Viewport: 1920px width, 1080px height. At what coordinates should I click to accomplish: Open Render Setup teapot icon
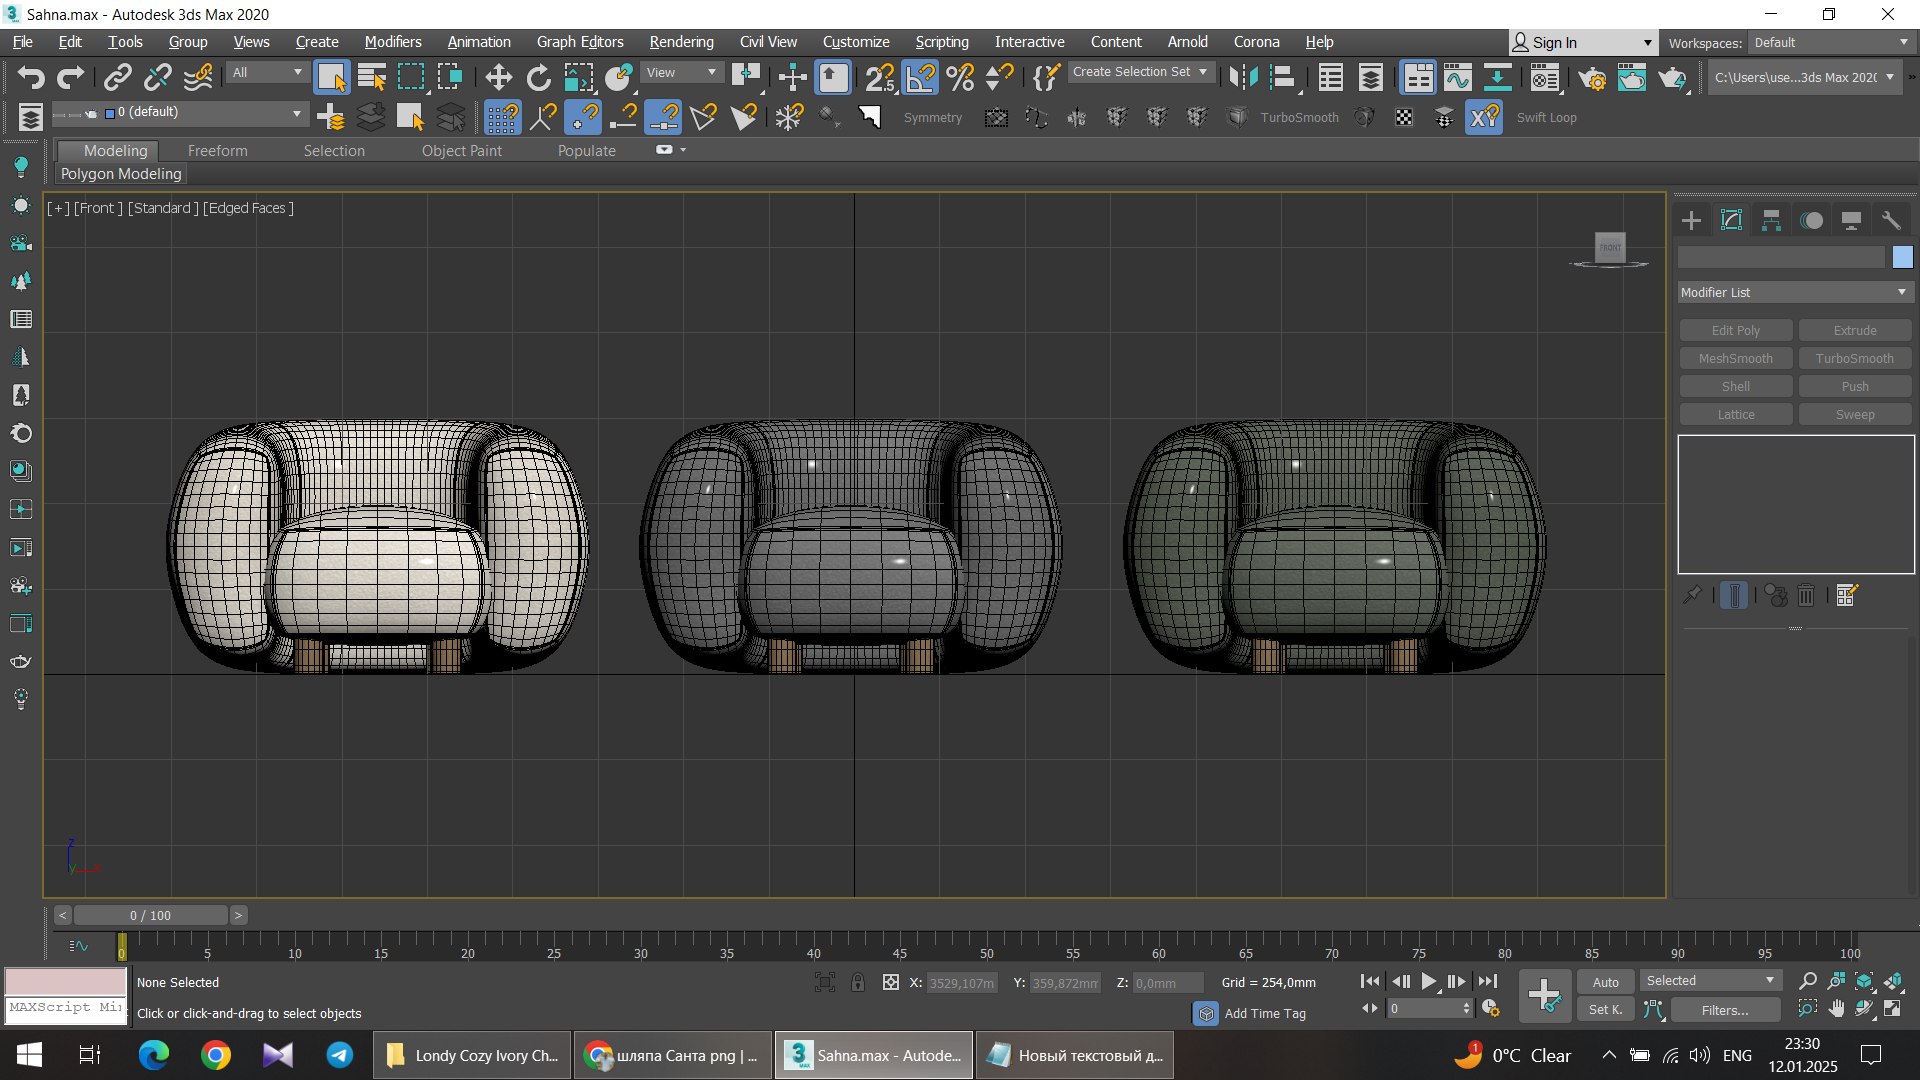[1592, 77]
